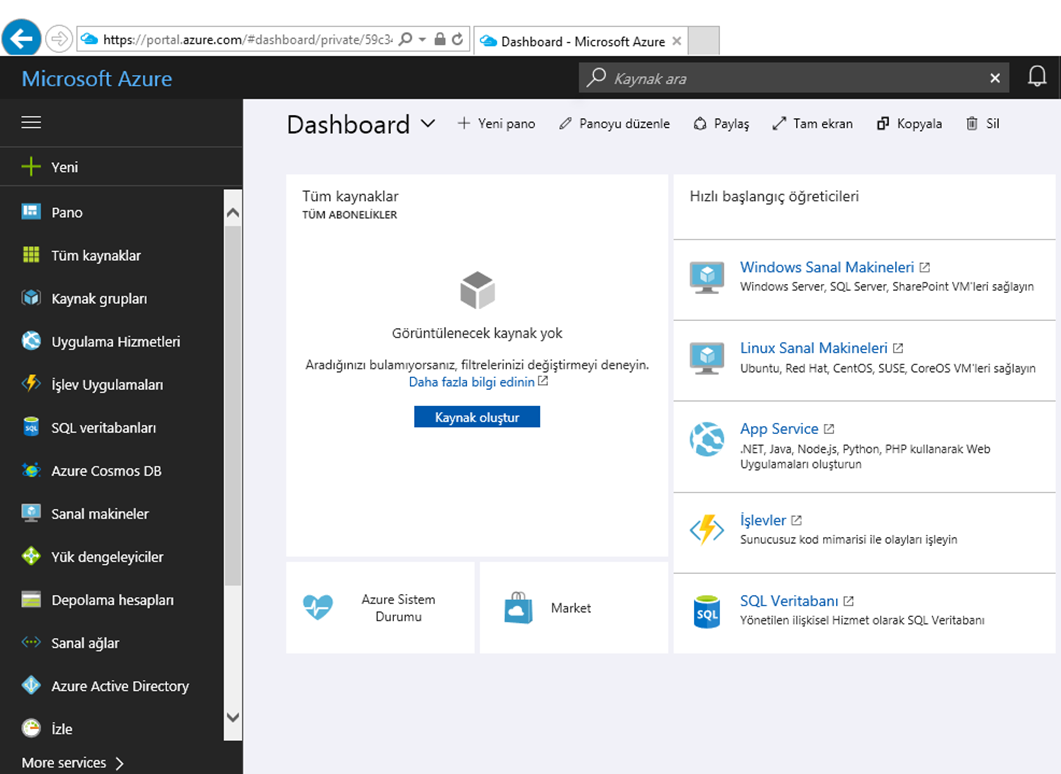Click the Kaynak oluştur button

[477, 417]
